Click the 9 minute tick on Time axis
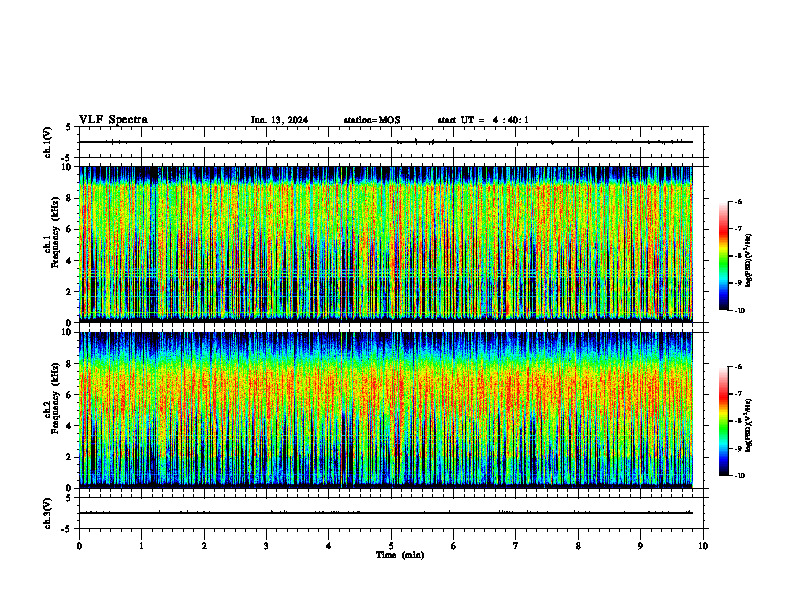Image resolution: width=792 pixels, height=612 pixels. (x=640, y=546)
